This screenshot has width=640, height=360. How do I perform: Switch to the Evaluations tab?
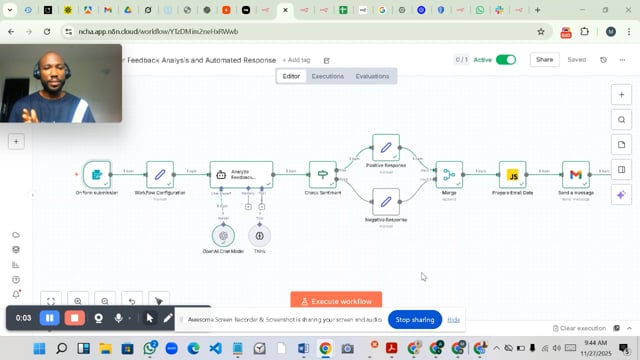372,76
